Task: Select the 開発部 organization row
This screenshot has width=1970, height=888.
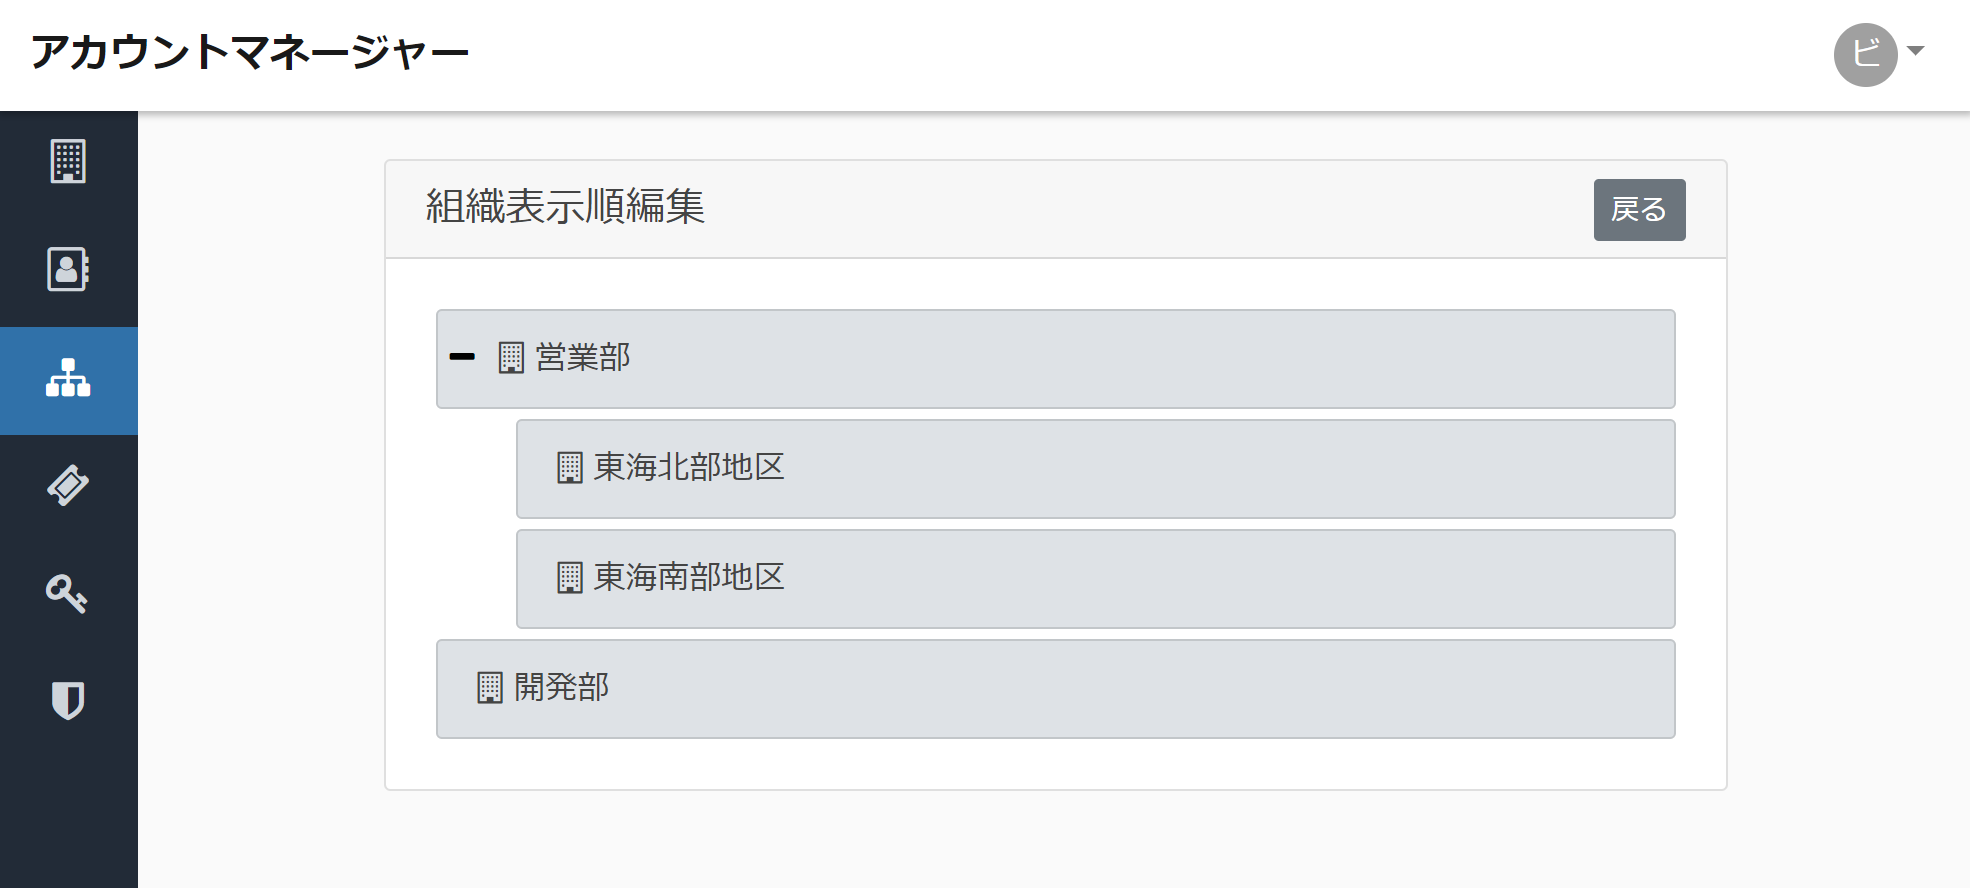Action: (1055, 689)
